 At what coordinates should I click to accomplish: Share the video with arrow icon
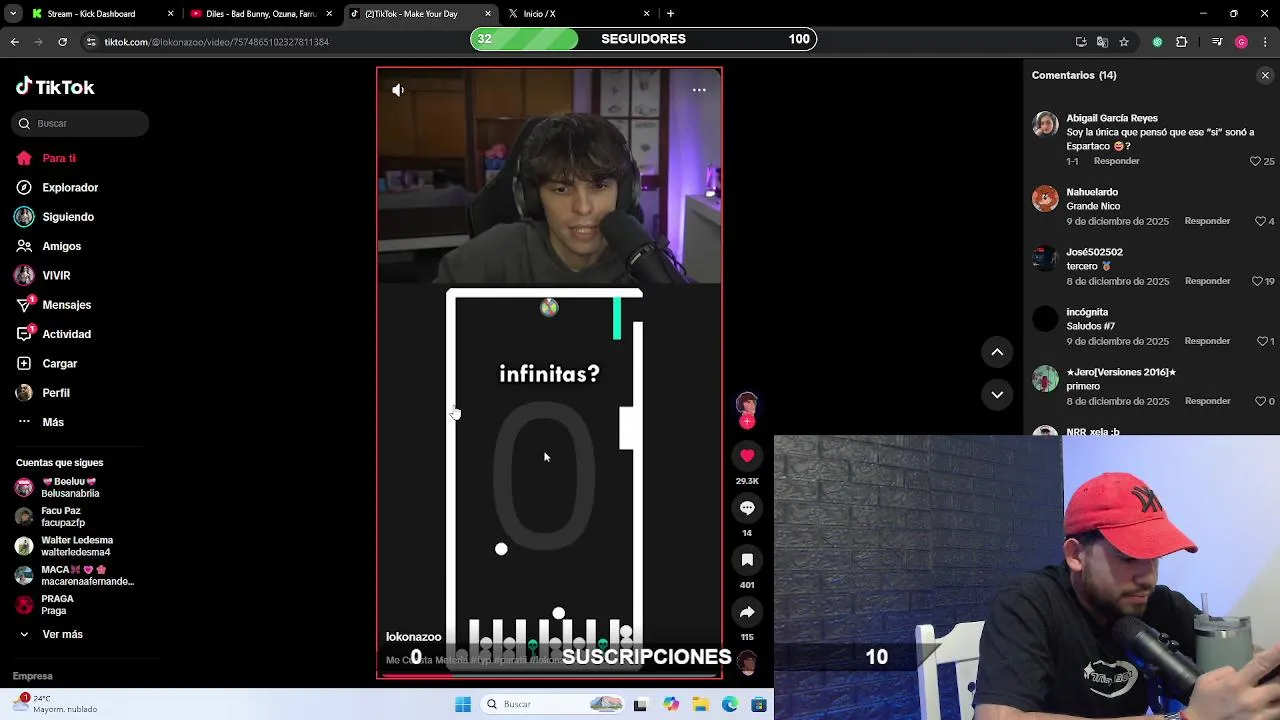pyautogui.click(x=747, y=612)
